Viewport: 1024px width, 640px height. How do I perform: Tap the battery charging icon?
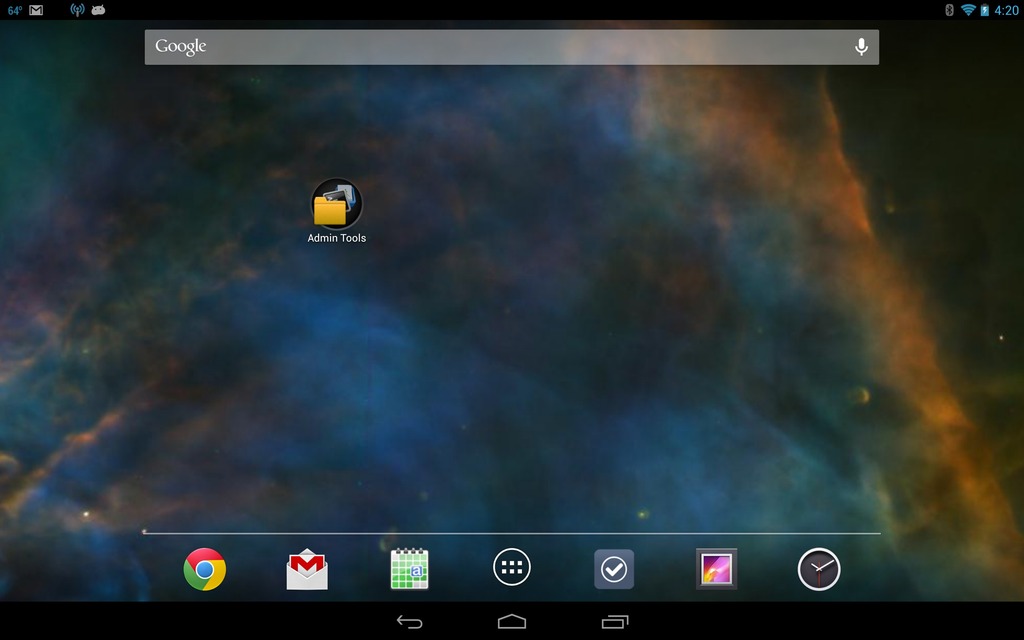click(984, 10)
